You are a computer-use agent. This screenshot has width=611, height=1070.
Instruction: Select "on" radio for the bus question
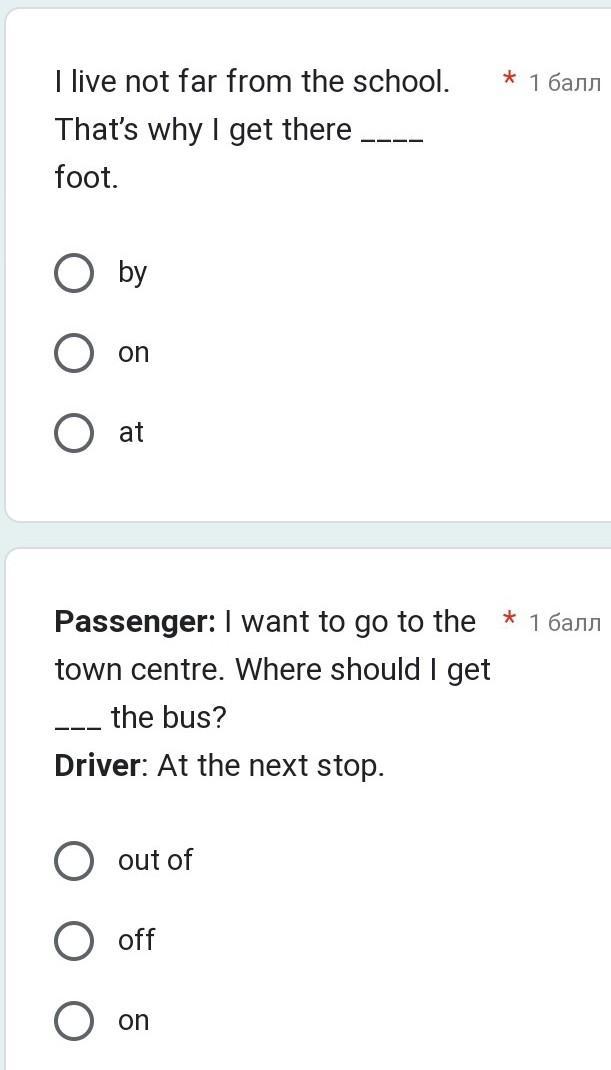[x=74, y=1021]
